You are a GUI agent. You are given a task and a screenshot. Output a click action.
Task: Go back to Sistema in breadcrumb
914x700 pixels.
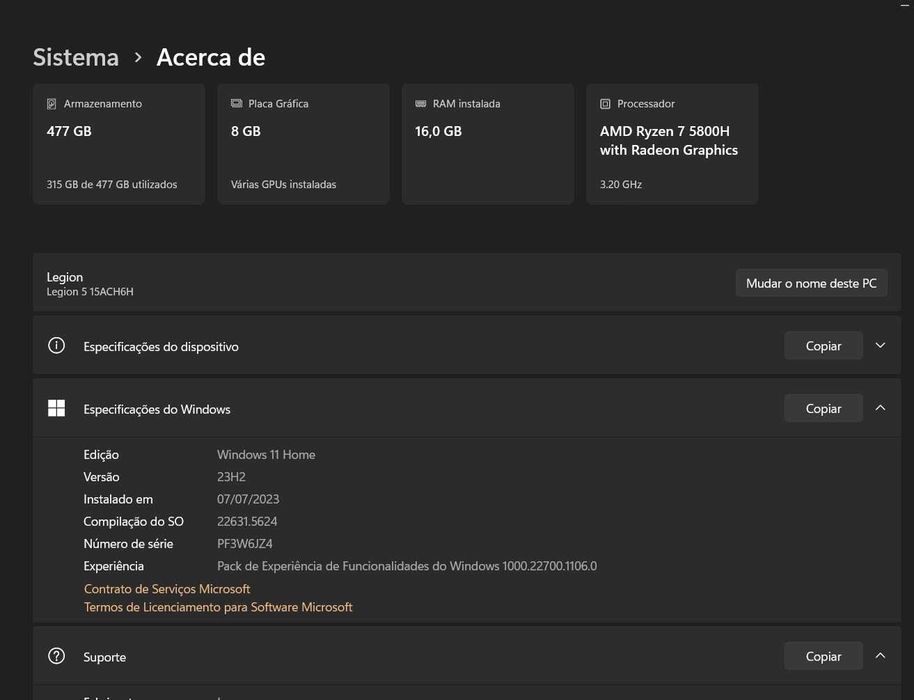tap(76, 57)
